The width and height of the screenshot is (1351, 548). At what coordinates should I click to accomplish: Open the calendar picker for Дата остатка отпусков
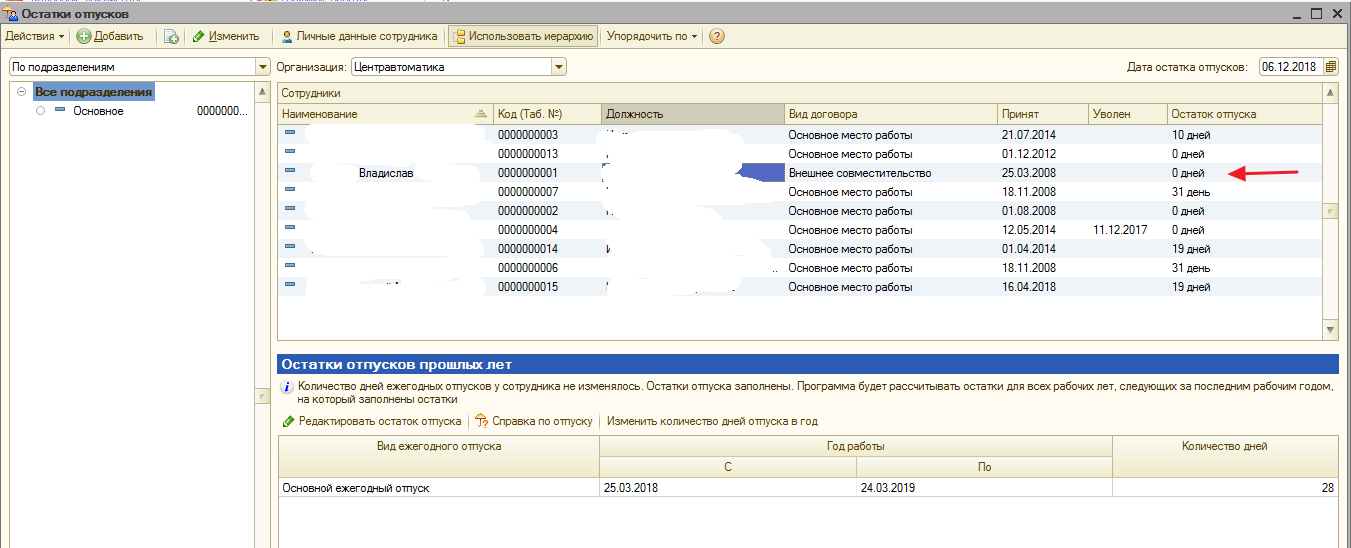[x=1330, y=67]
